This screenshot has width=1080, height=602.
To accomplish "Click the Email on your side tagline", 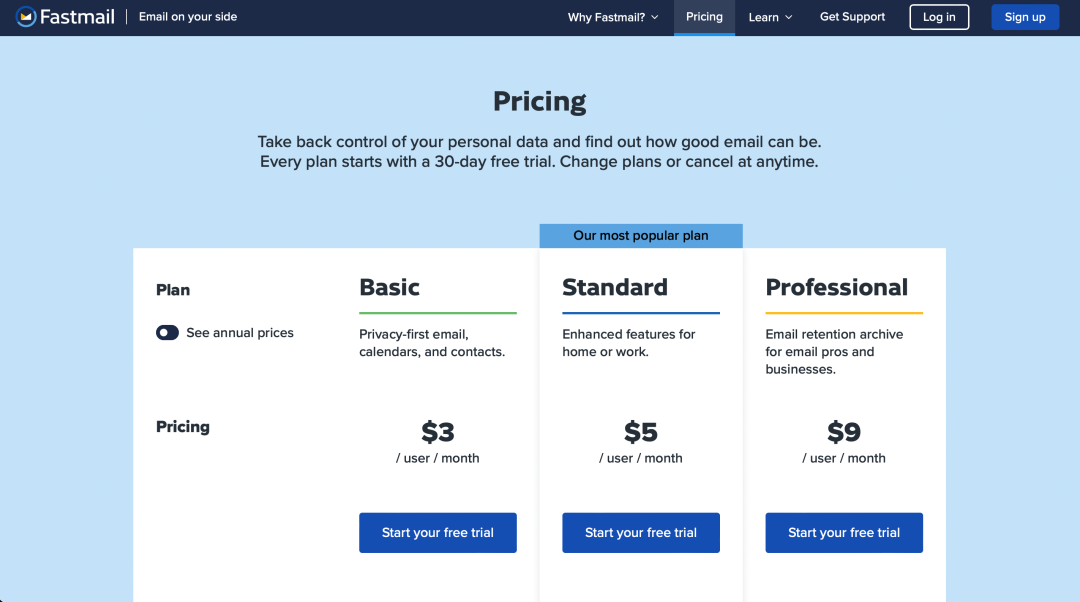I will click(x=188, y=17).
